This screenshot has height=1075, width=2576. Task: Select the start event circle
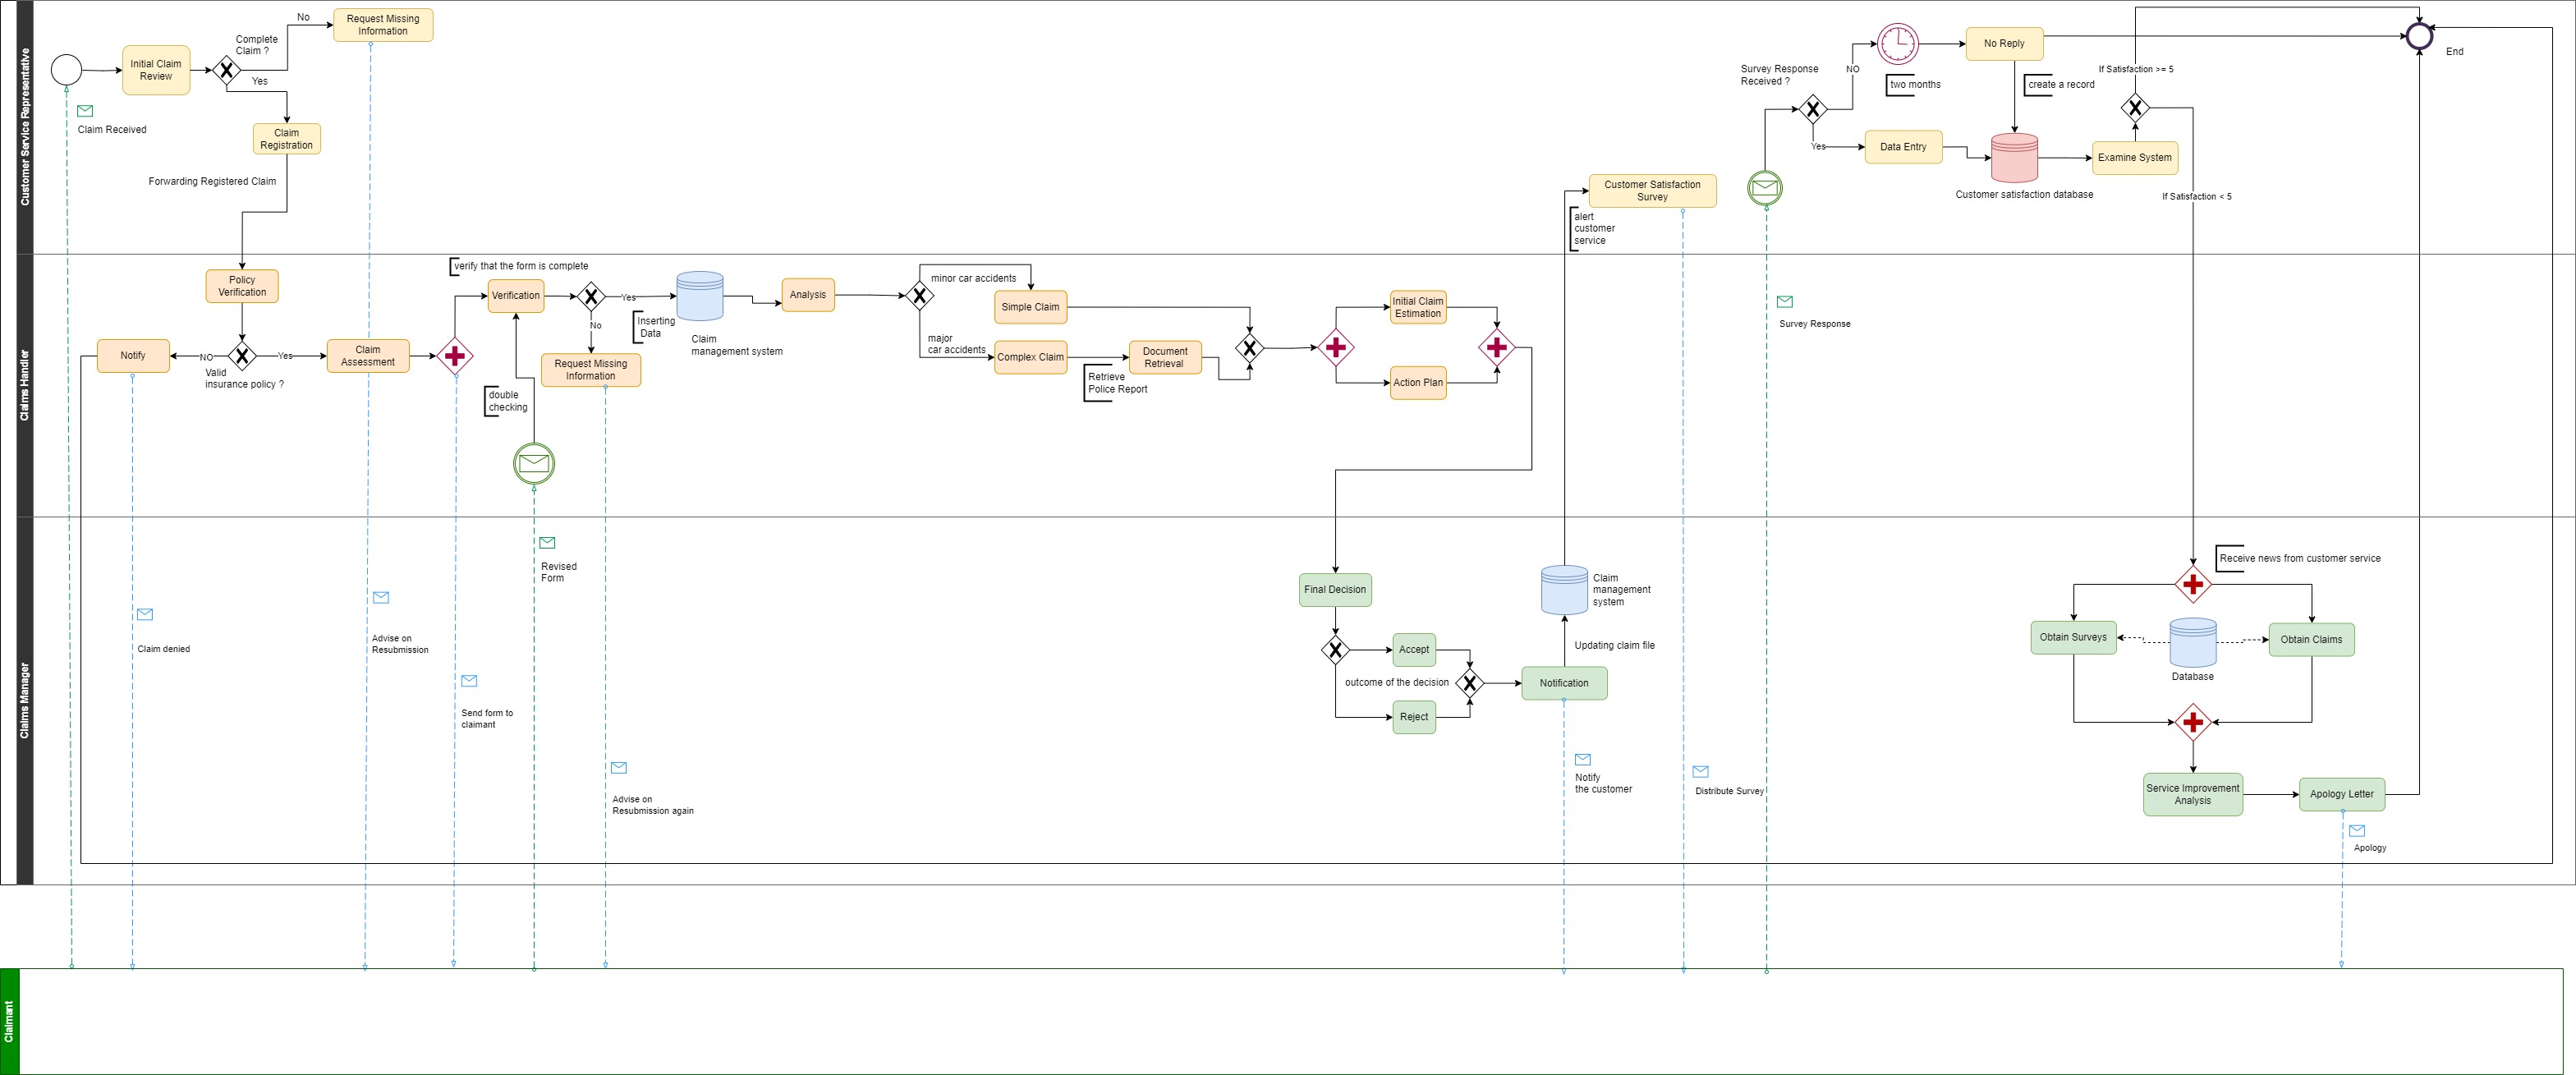[66, 70]
